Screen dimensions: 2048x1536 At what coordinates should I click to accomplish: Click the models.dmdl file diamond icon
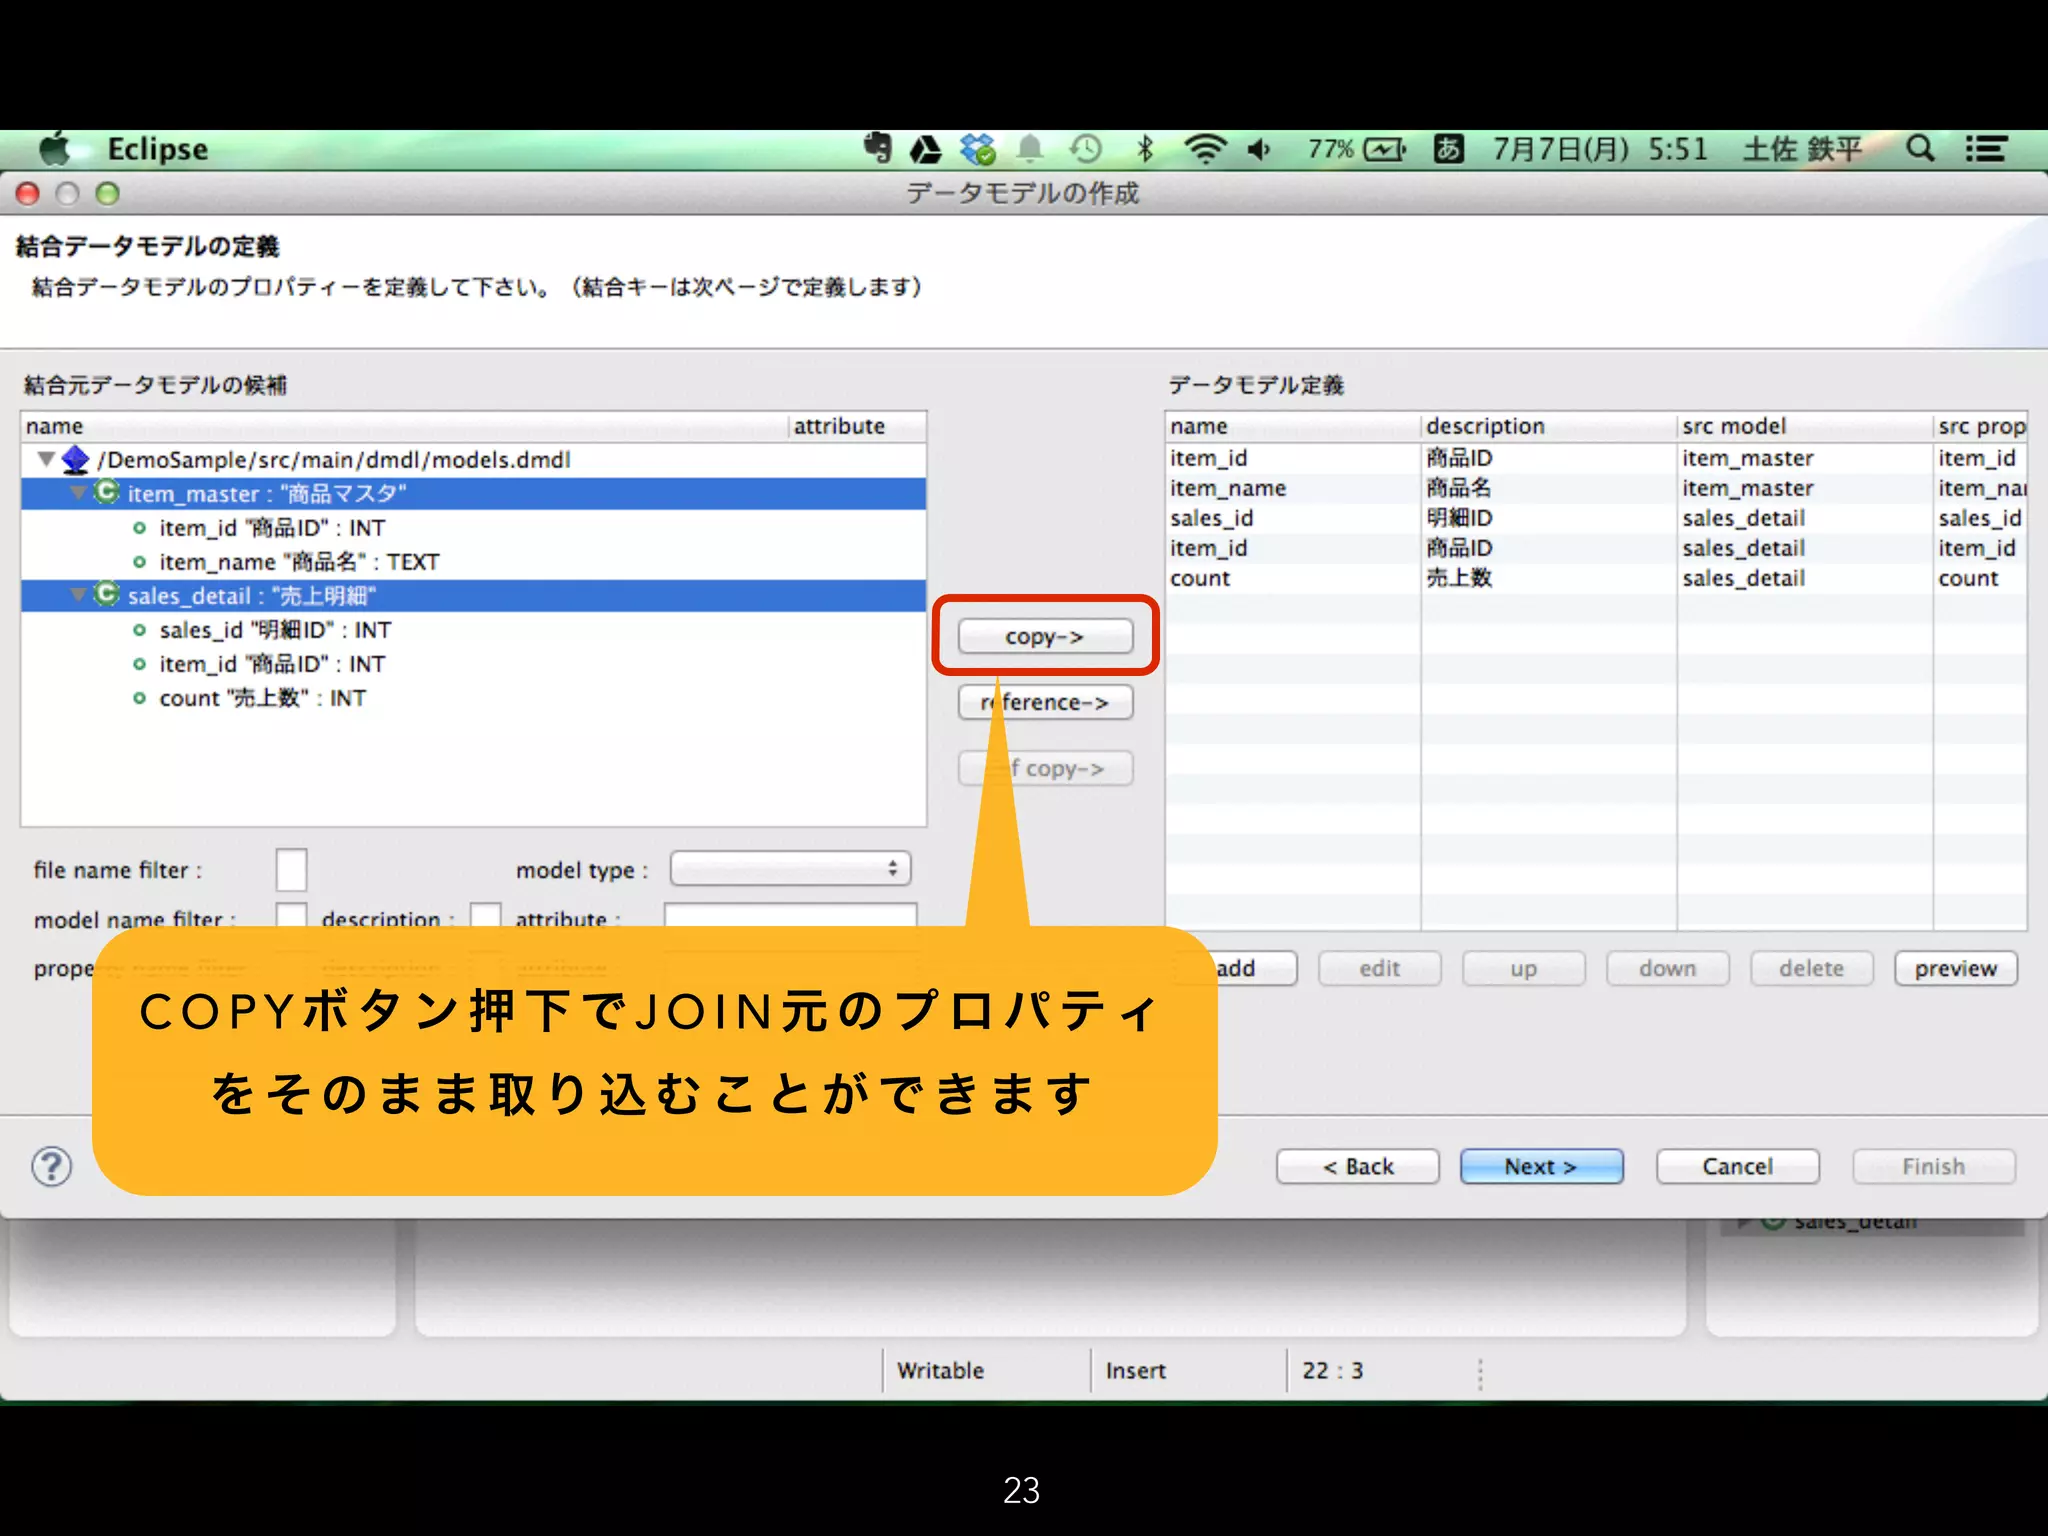click(x=76, y=460)
